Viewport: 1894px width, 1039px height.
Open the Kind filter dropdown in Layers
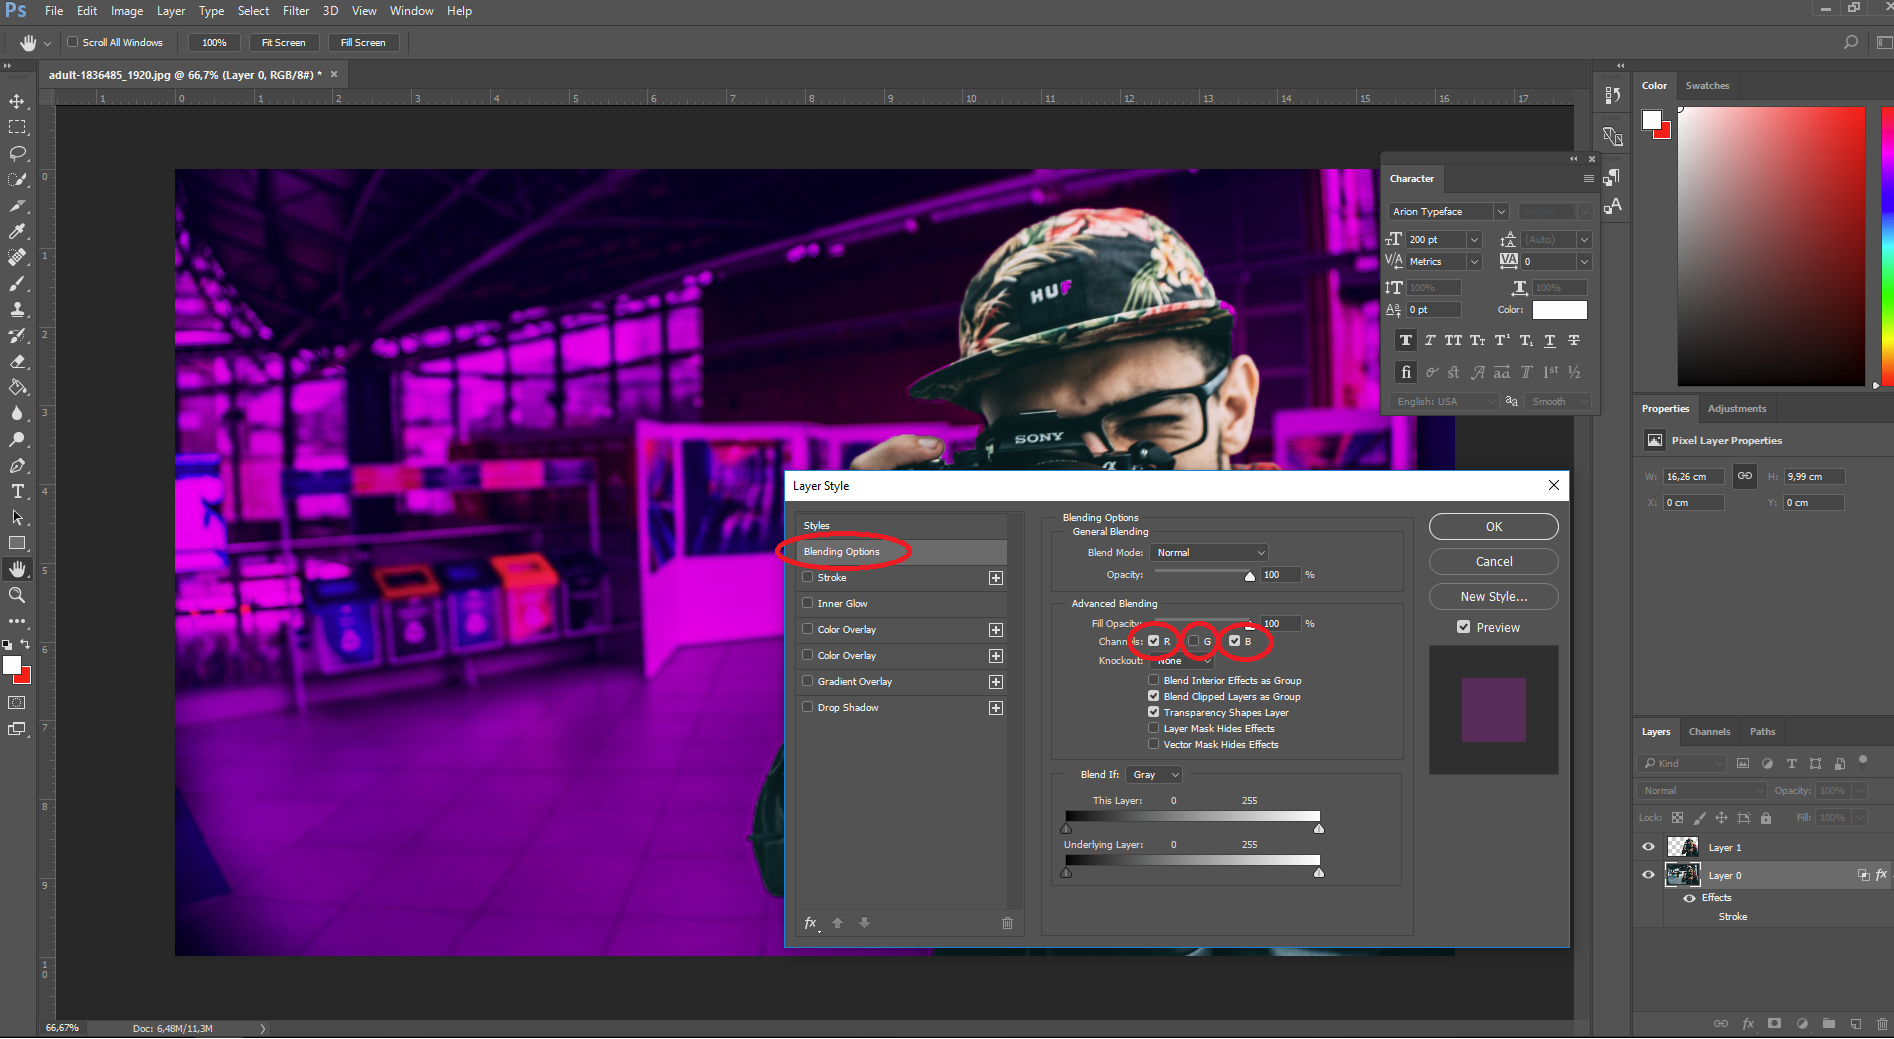point(1684,763)
